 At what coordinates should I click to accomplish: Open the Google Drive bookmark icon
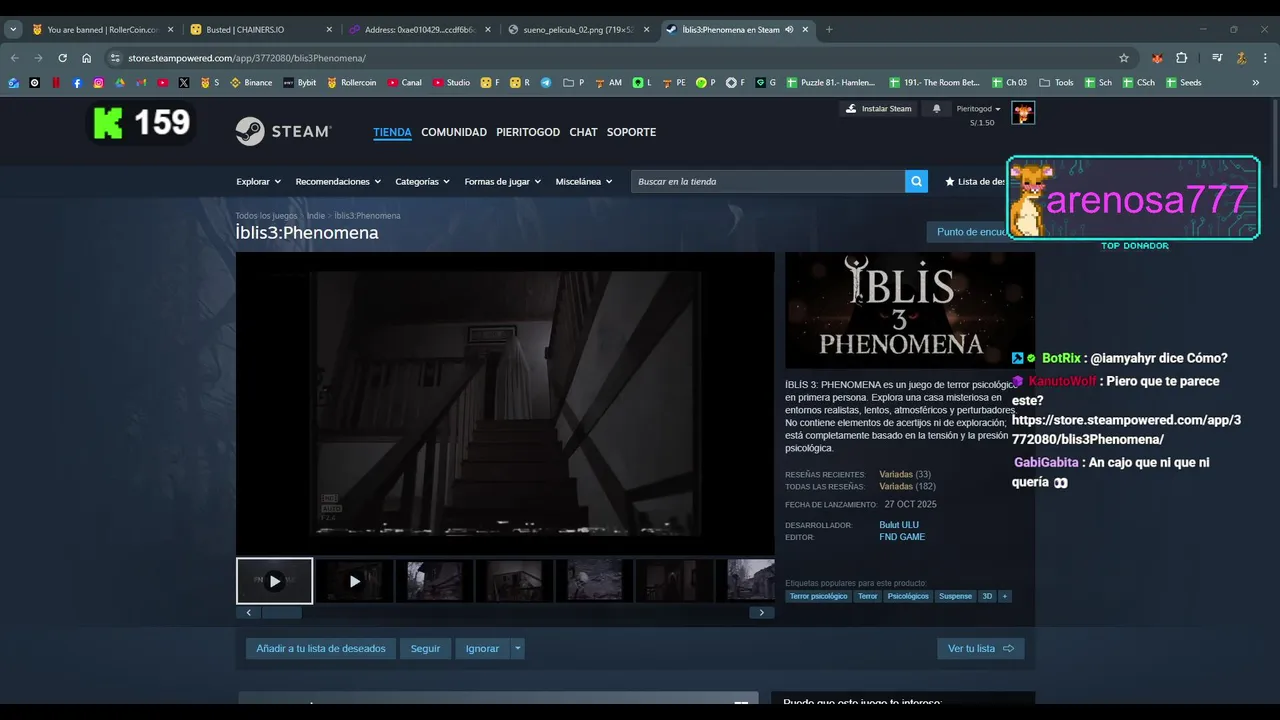pos(120,83)
